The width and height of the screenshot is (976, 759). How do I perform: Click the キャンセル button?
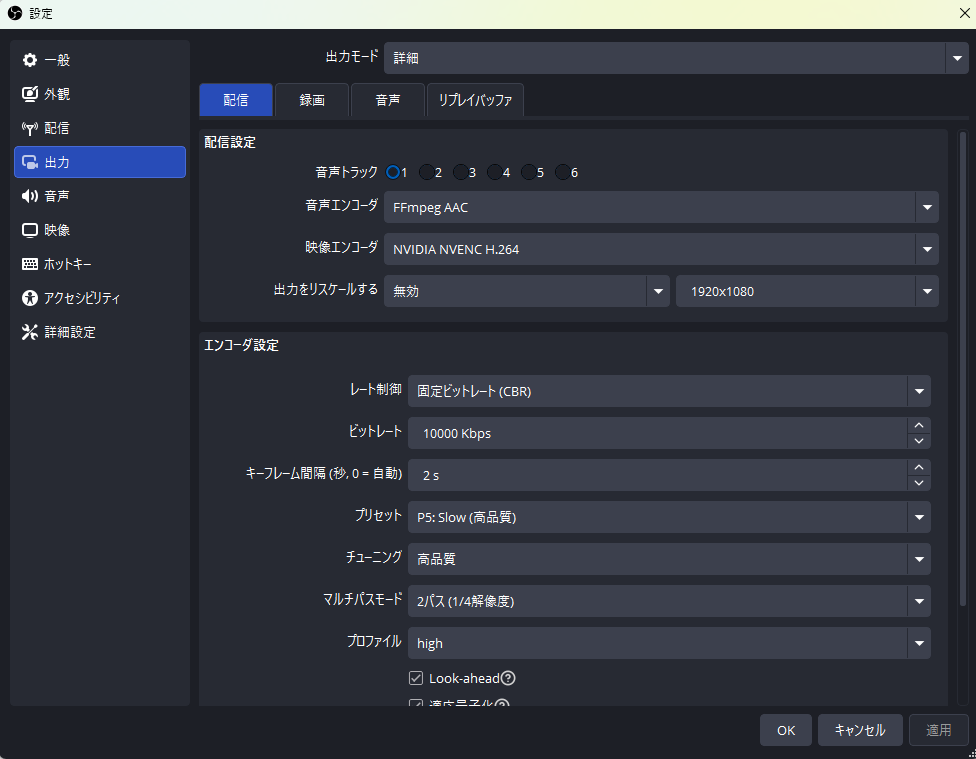[x=859, y=730]
